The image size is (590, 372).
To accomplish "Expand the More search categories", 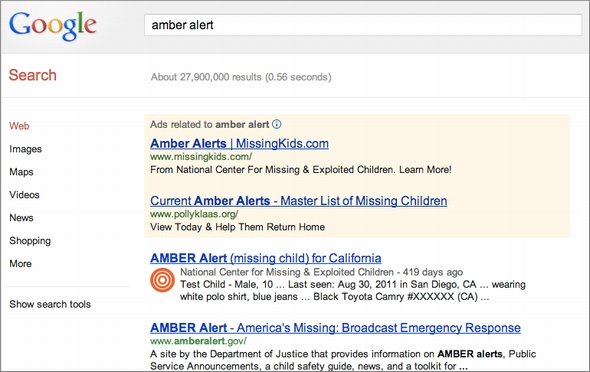I will click(21, 264).
